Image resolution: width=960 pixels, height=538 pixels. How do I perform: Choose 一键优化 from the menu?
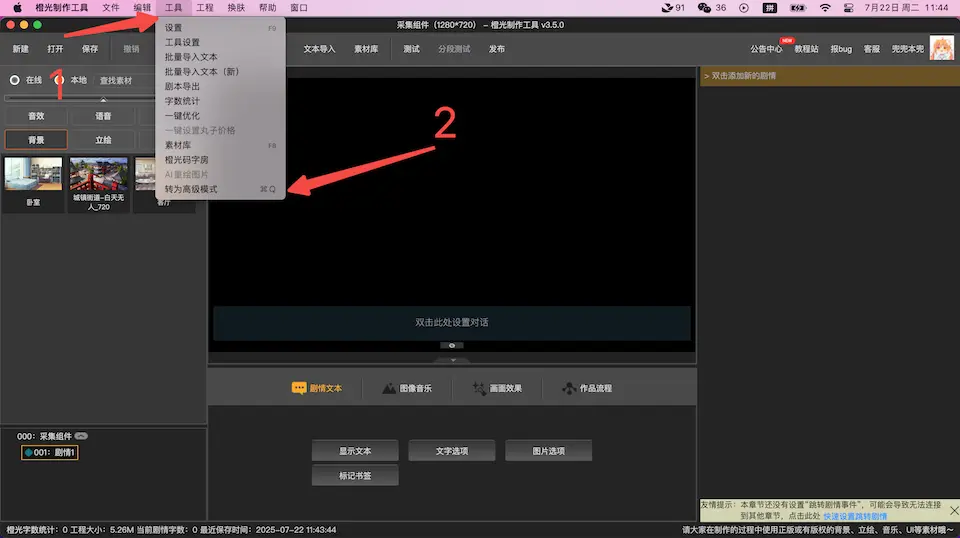pos(220,116)
